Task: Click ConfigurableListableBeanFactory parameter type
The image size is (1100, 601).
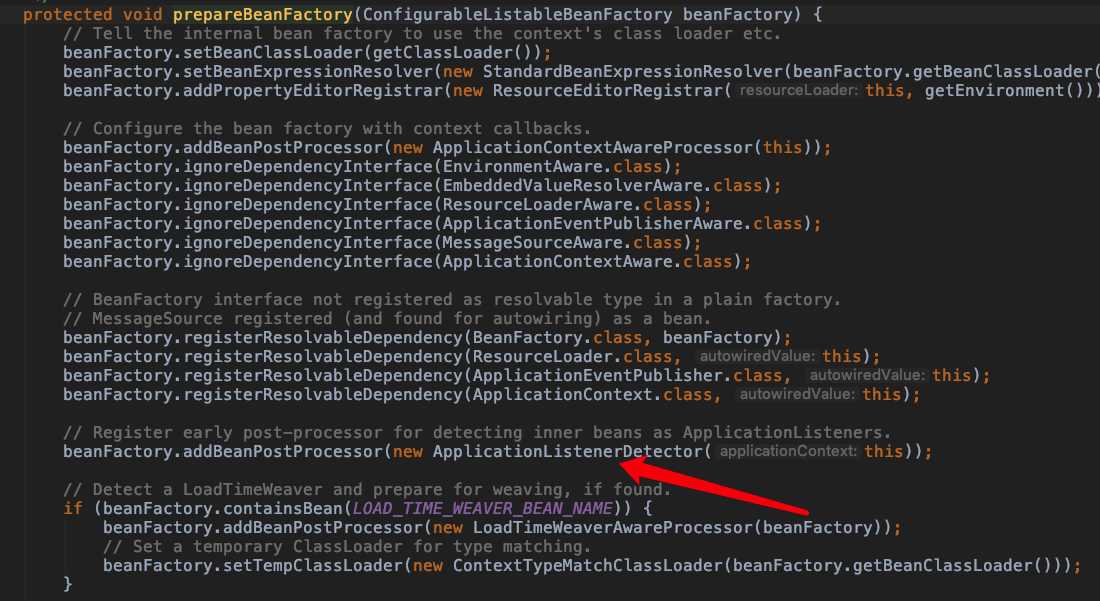Action: 518,14
